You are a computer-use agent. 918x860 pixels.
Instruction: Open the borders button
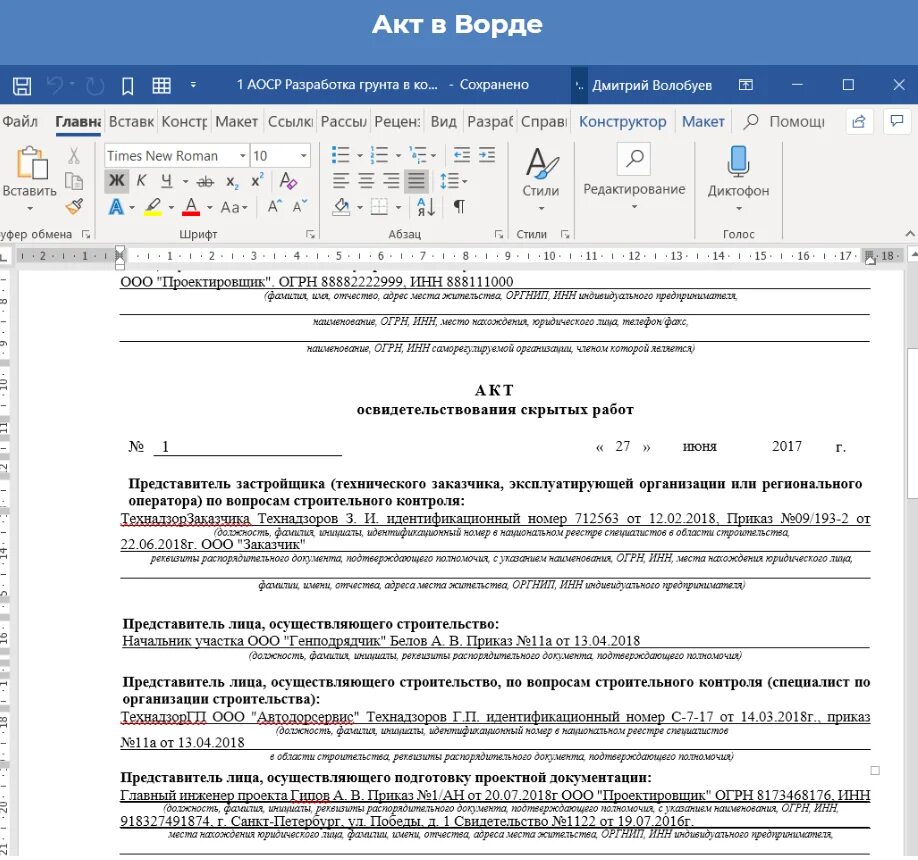click(379, 207)
